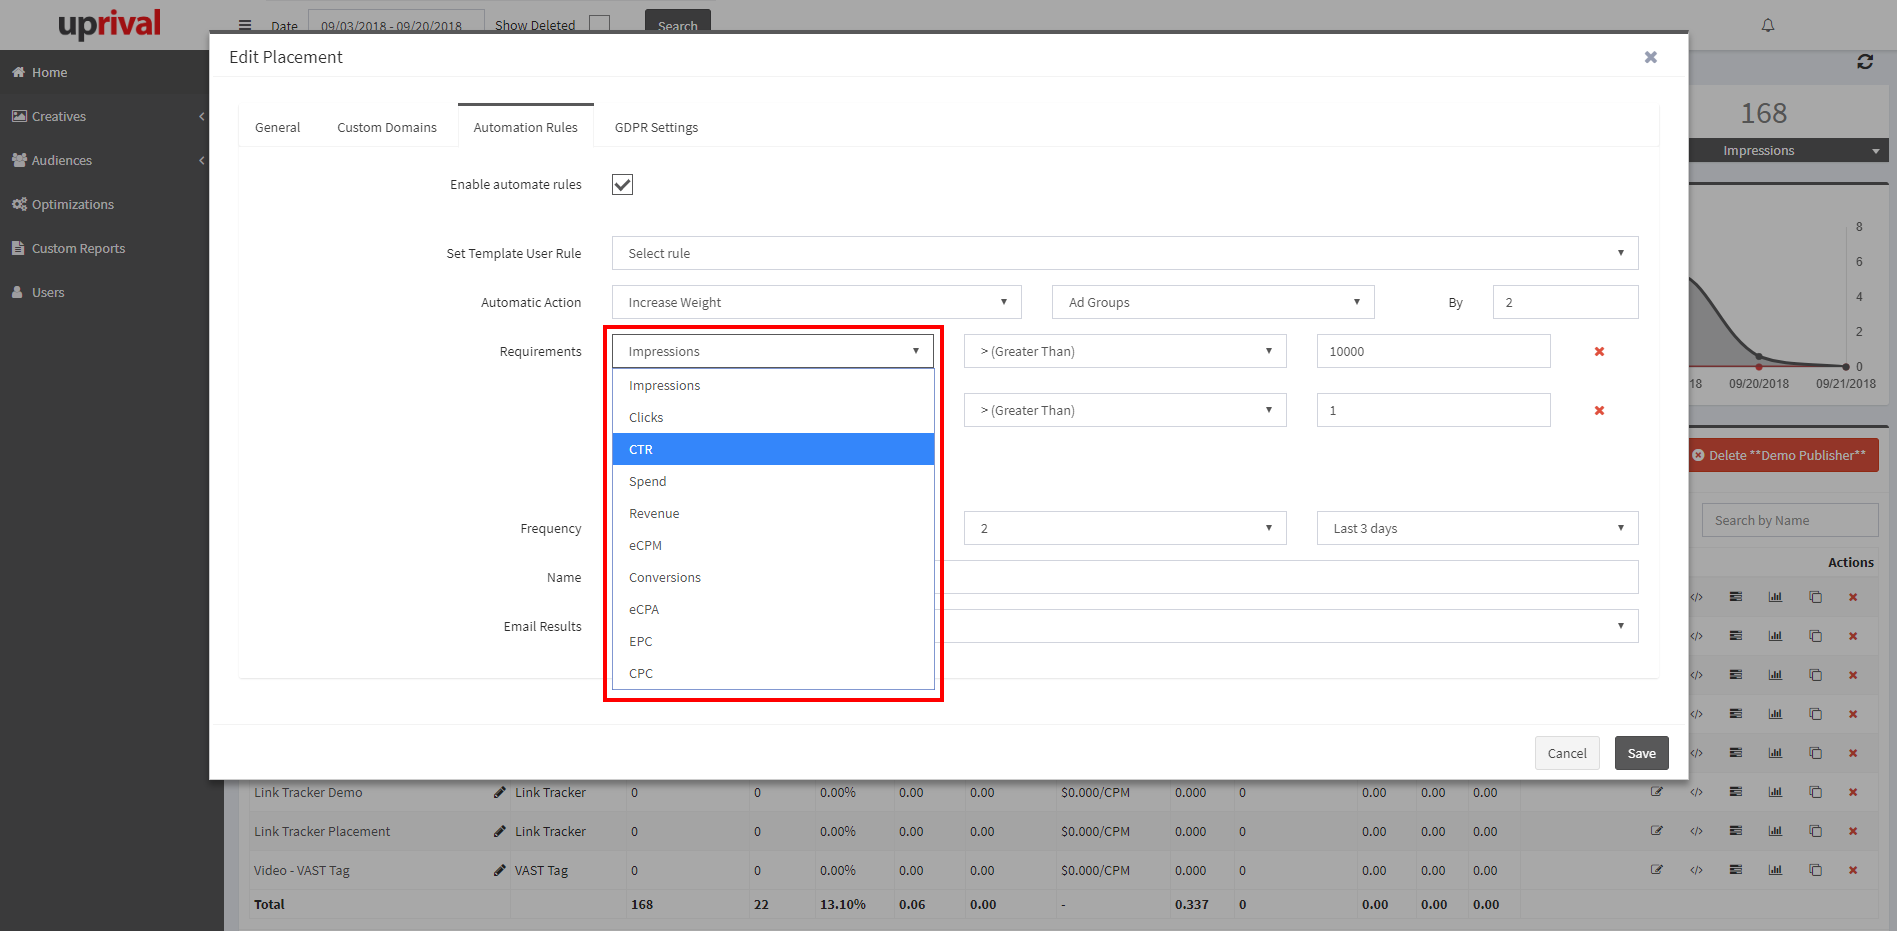This screenshot has width=1897, height=931.
Task: Open the Frequency dropdown showing 2
Action: pos(1125,528)
